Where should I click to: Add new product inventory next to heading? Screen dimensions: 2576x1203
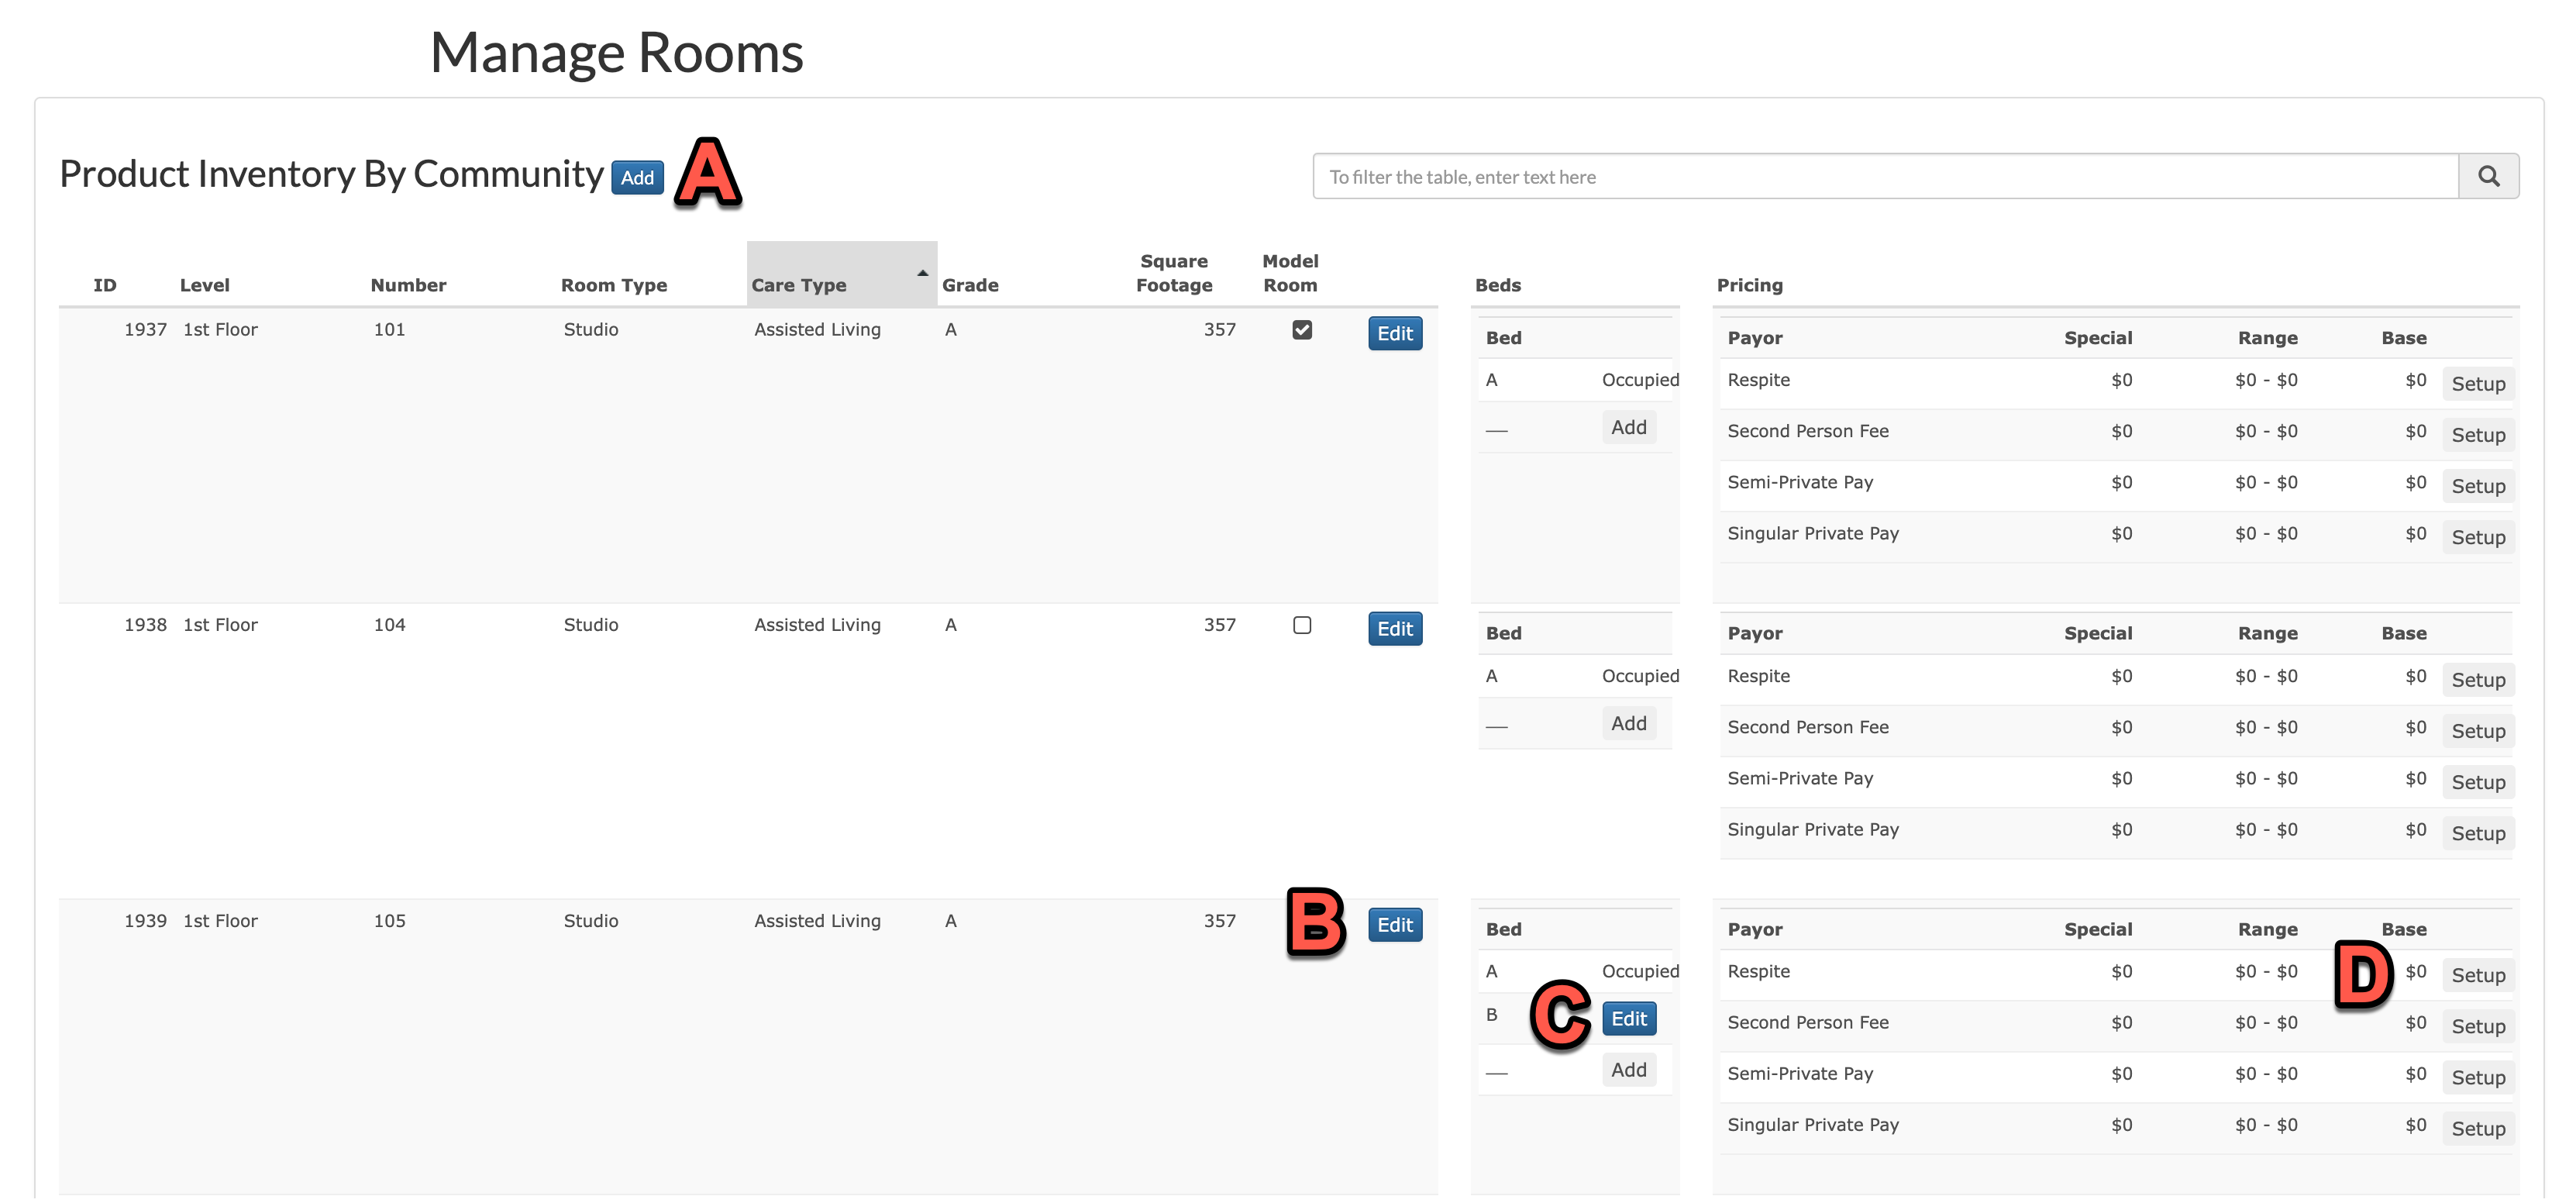tap(637, 178)
